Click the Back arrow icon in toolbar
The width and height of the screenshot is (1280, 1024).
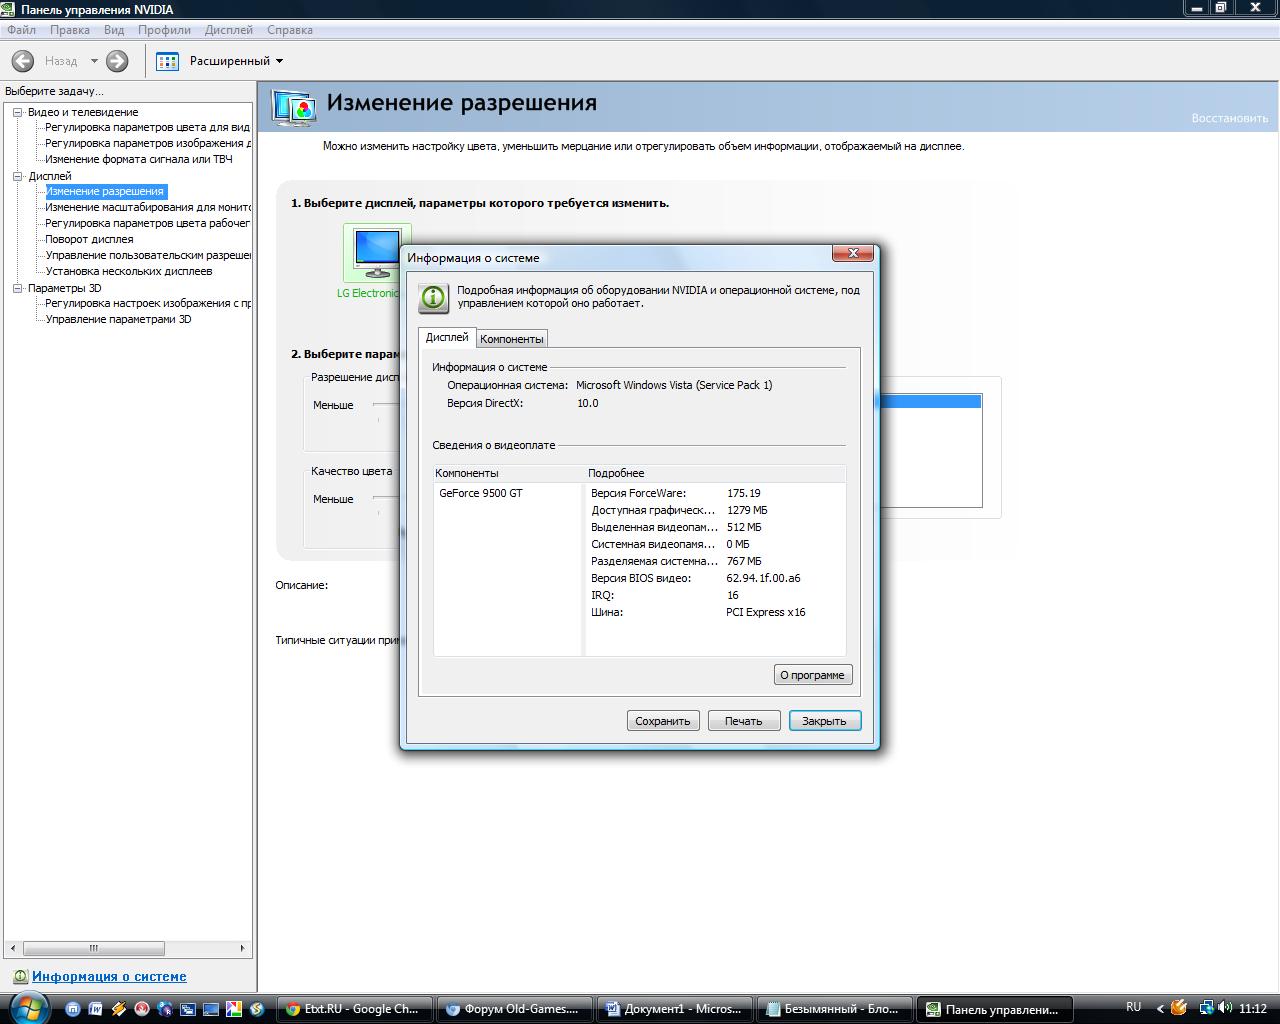click(x=23, y=61)
